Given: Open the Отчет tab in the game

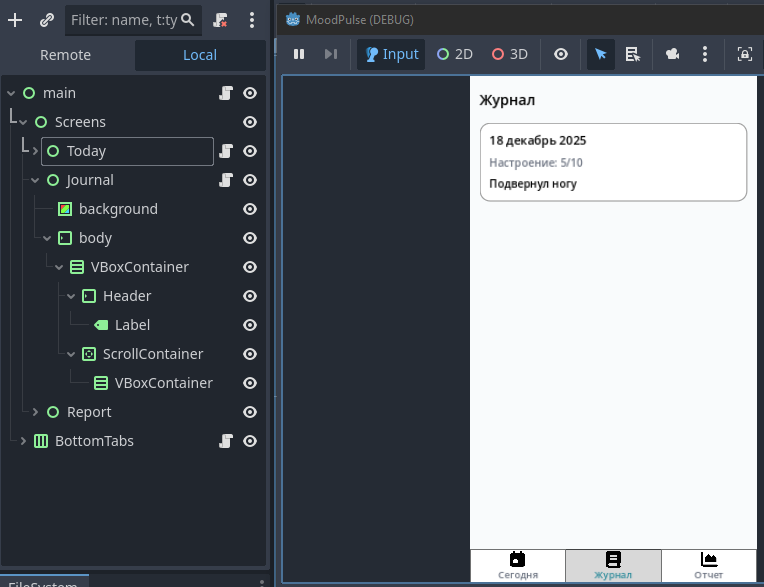Looking at the screenshot, I should 708,565.
